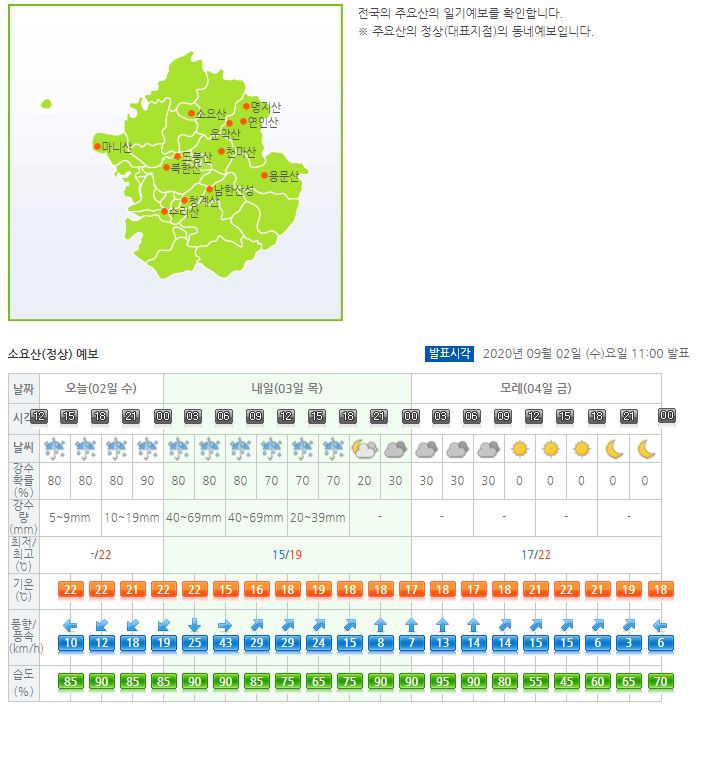
Task: Click the 수리산 dot on the map
Action: pos(165,211)
